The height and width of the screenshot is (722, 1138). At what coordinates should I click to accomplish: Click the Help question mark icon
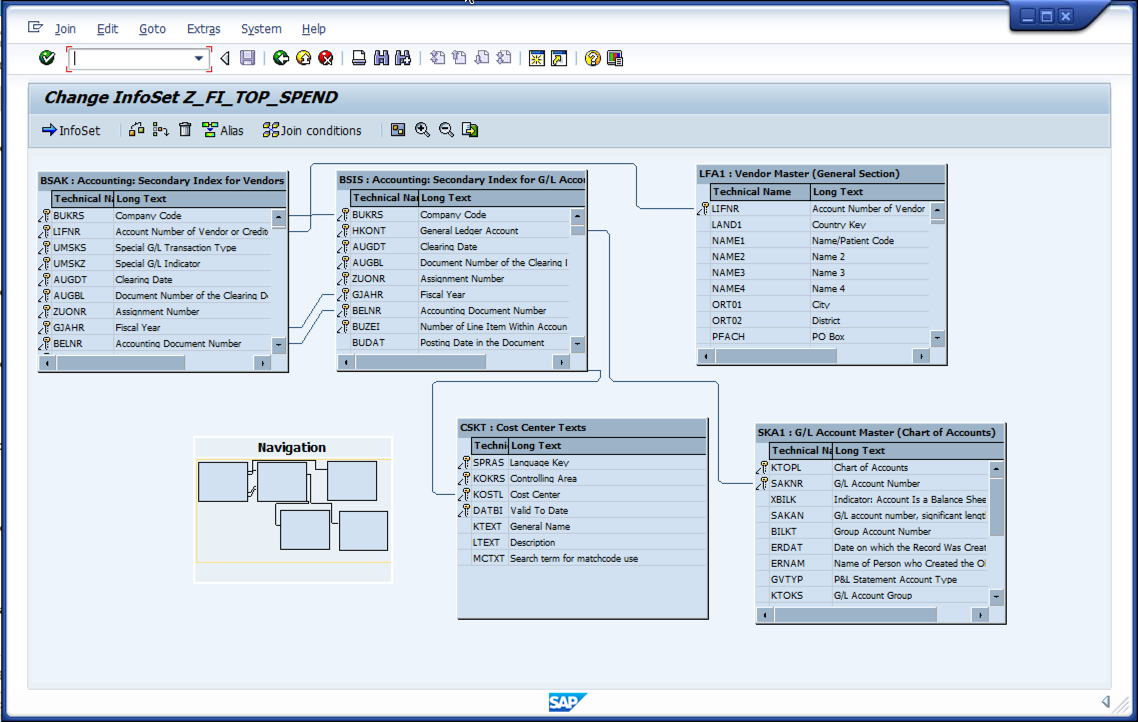click(x=592, y=58)
